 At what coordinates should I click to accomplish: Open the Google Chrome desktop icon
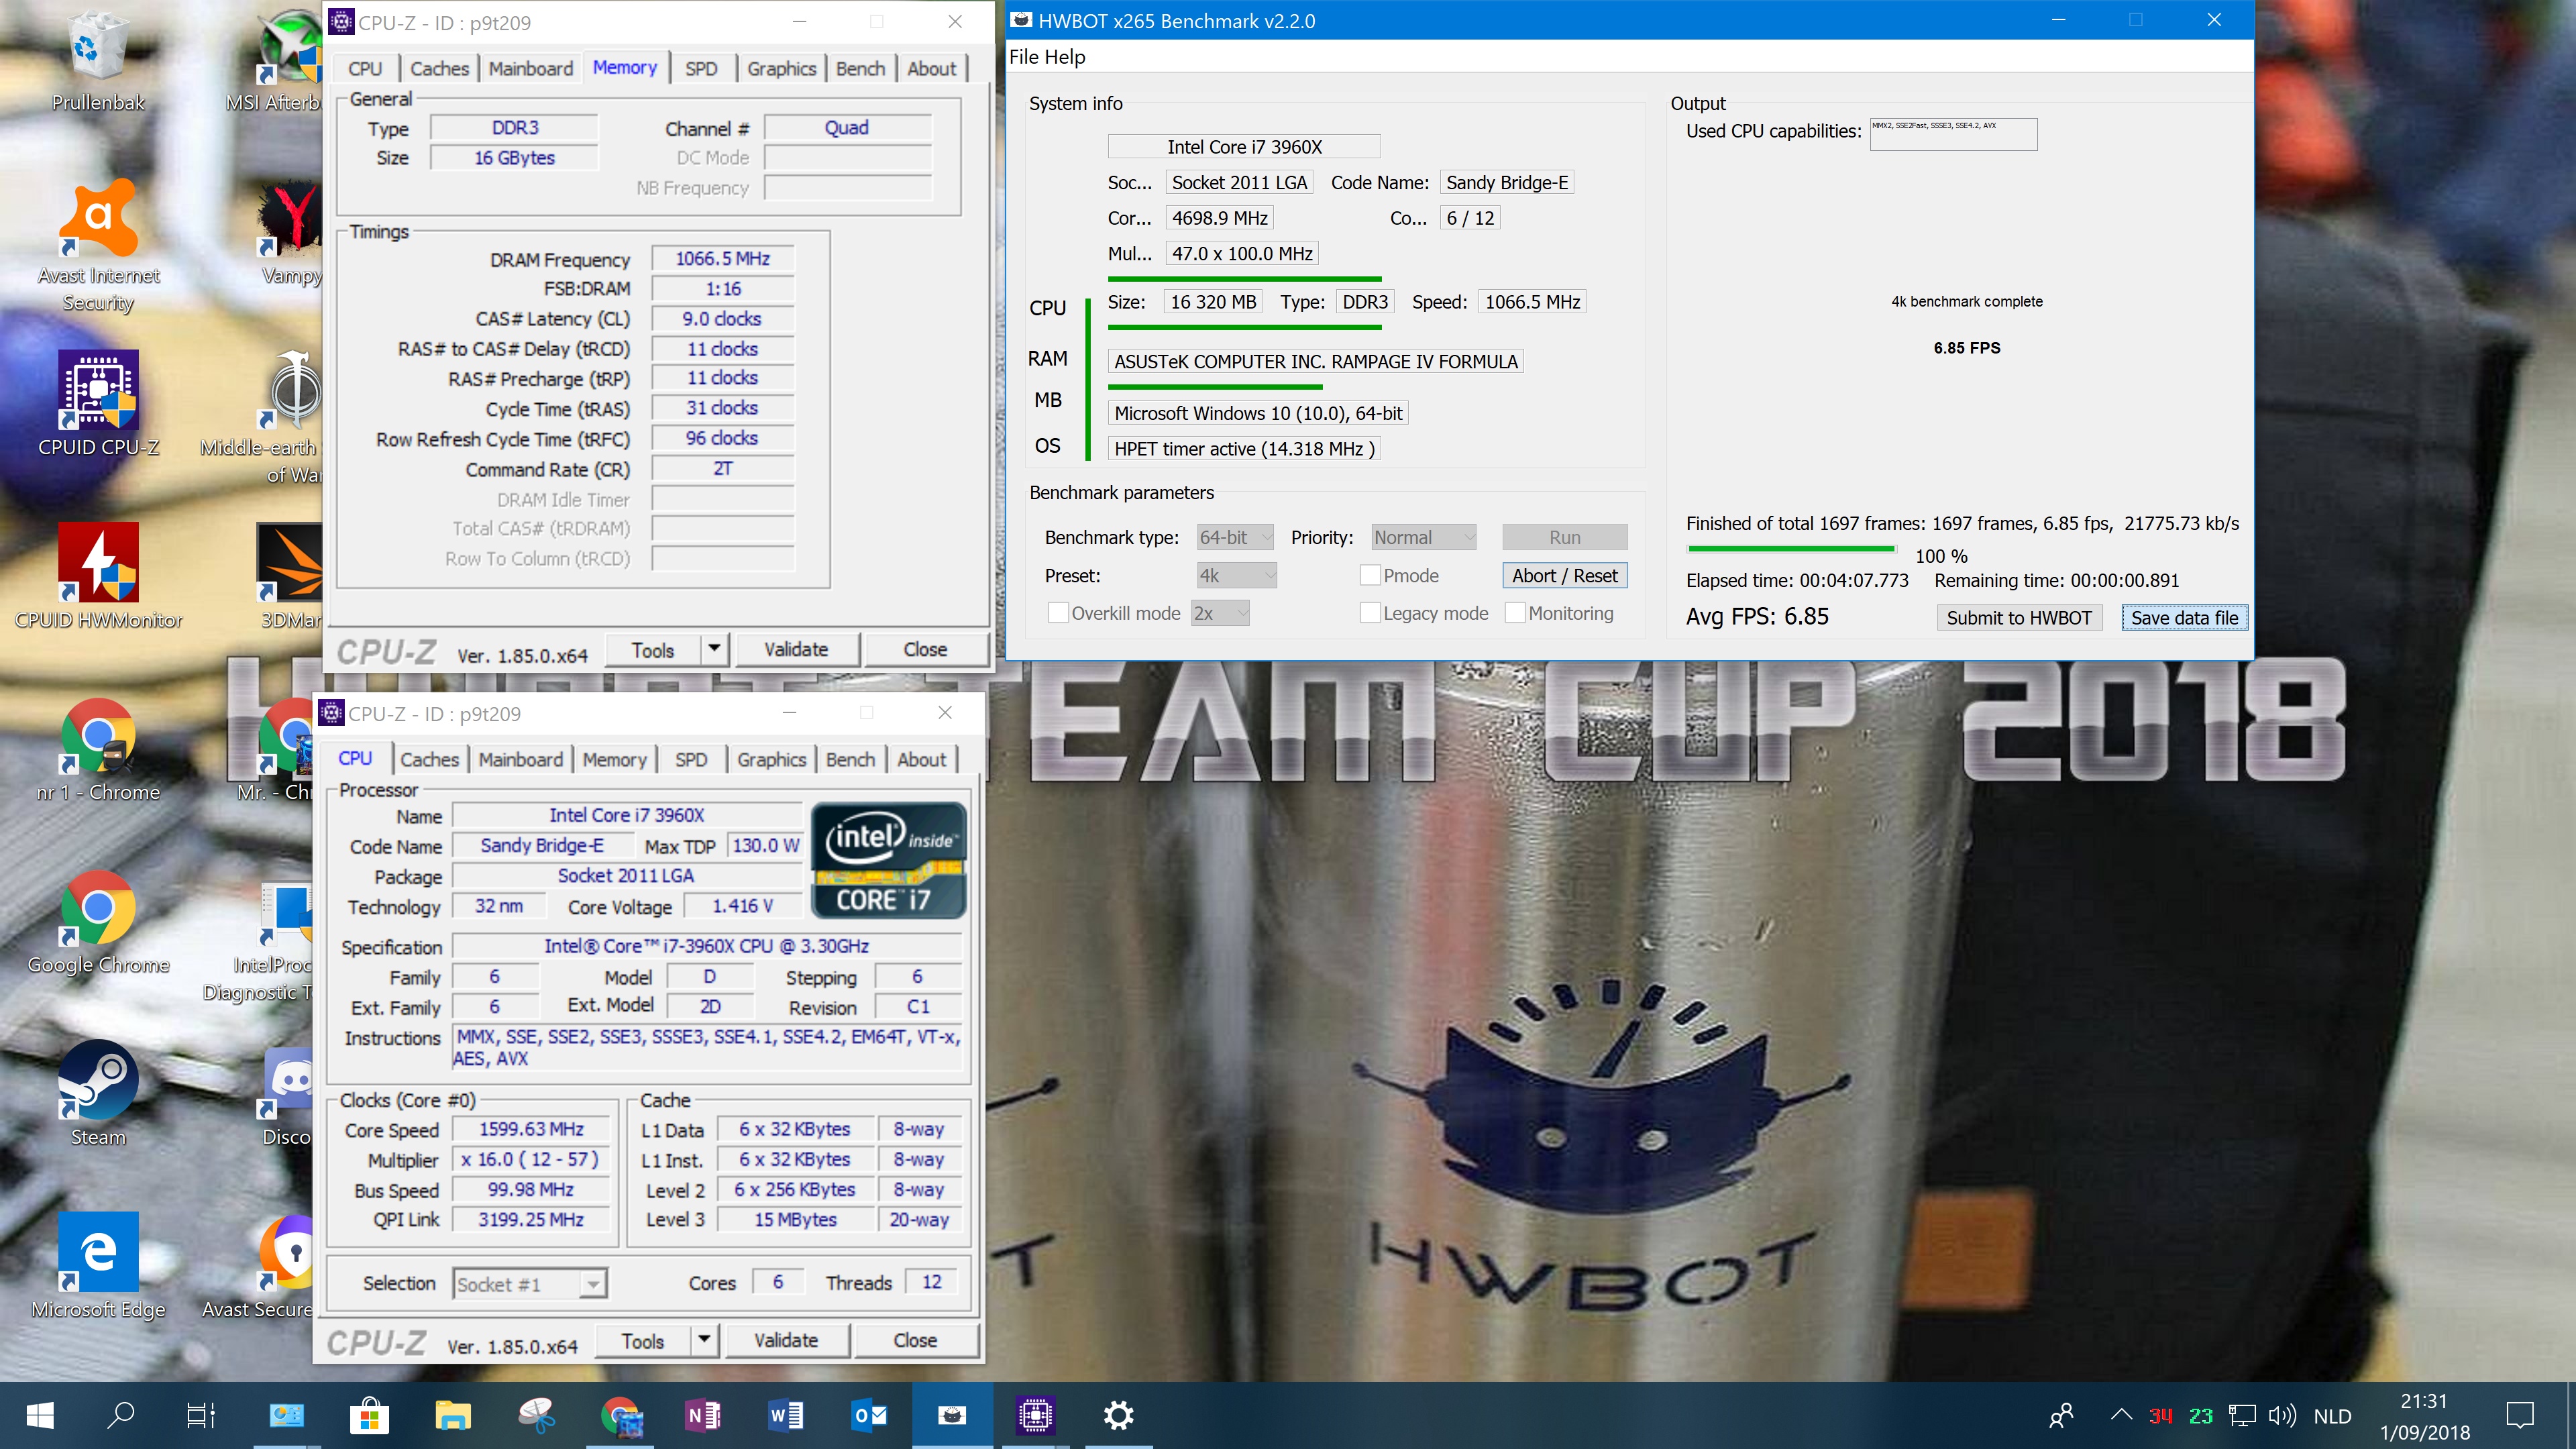(97, 922)
